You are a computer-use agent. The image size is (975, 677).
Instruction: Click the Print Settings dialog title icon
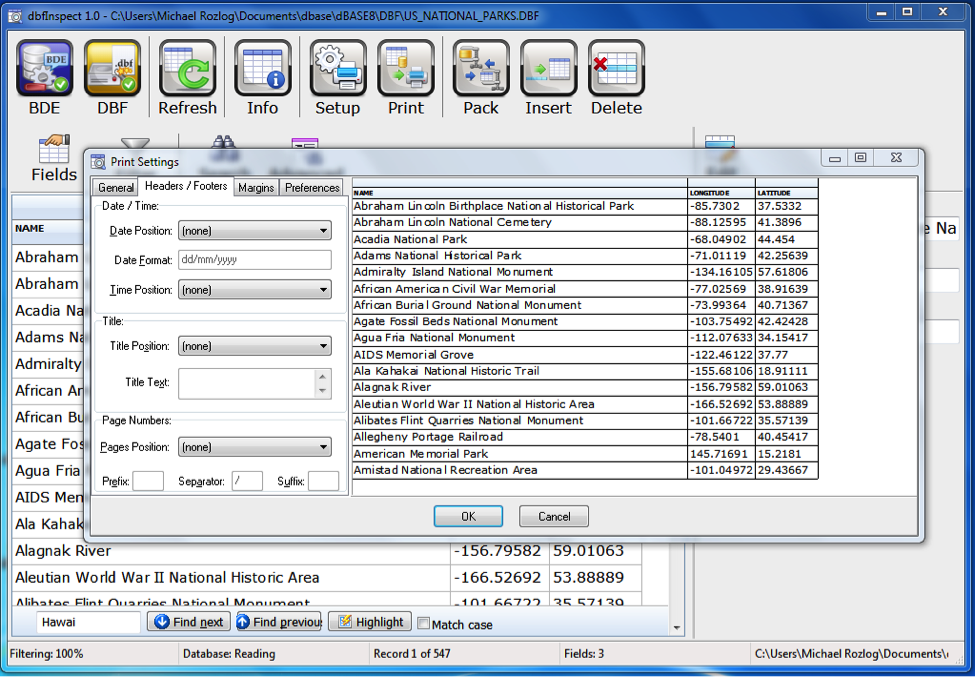98,162
